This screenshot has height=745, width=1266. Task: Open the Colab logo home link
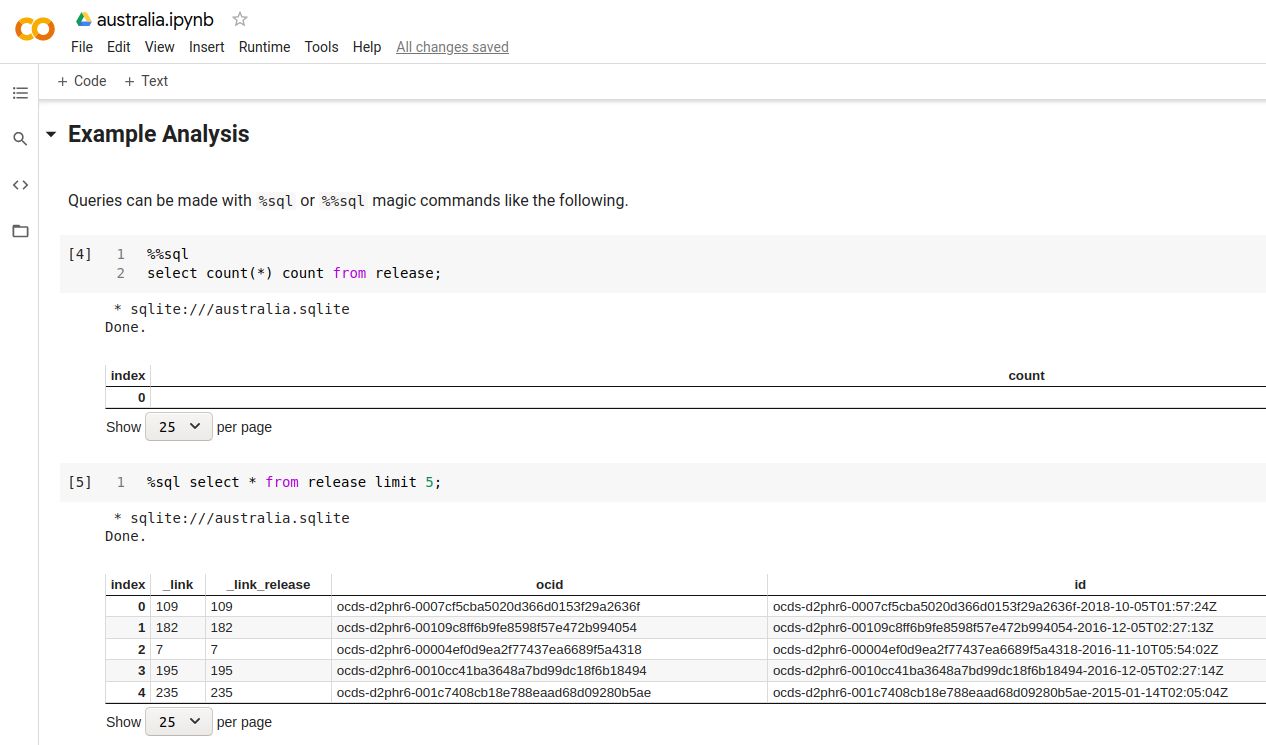34,29
